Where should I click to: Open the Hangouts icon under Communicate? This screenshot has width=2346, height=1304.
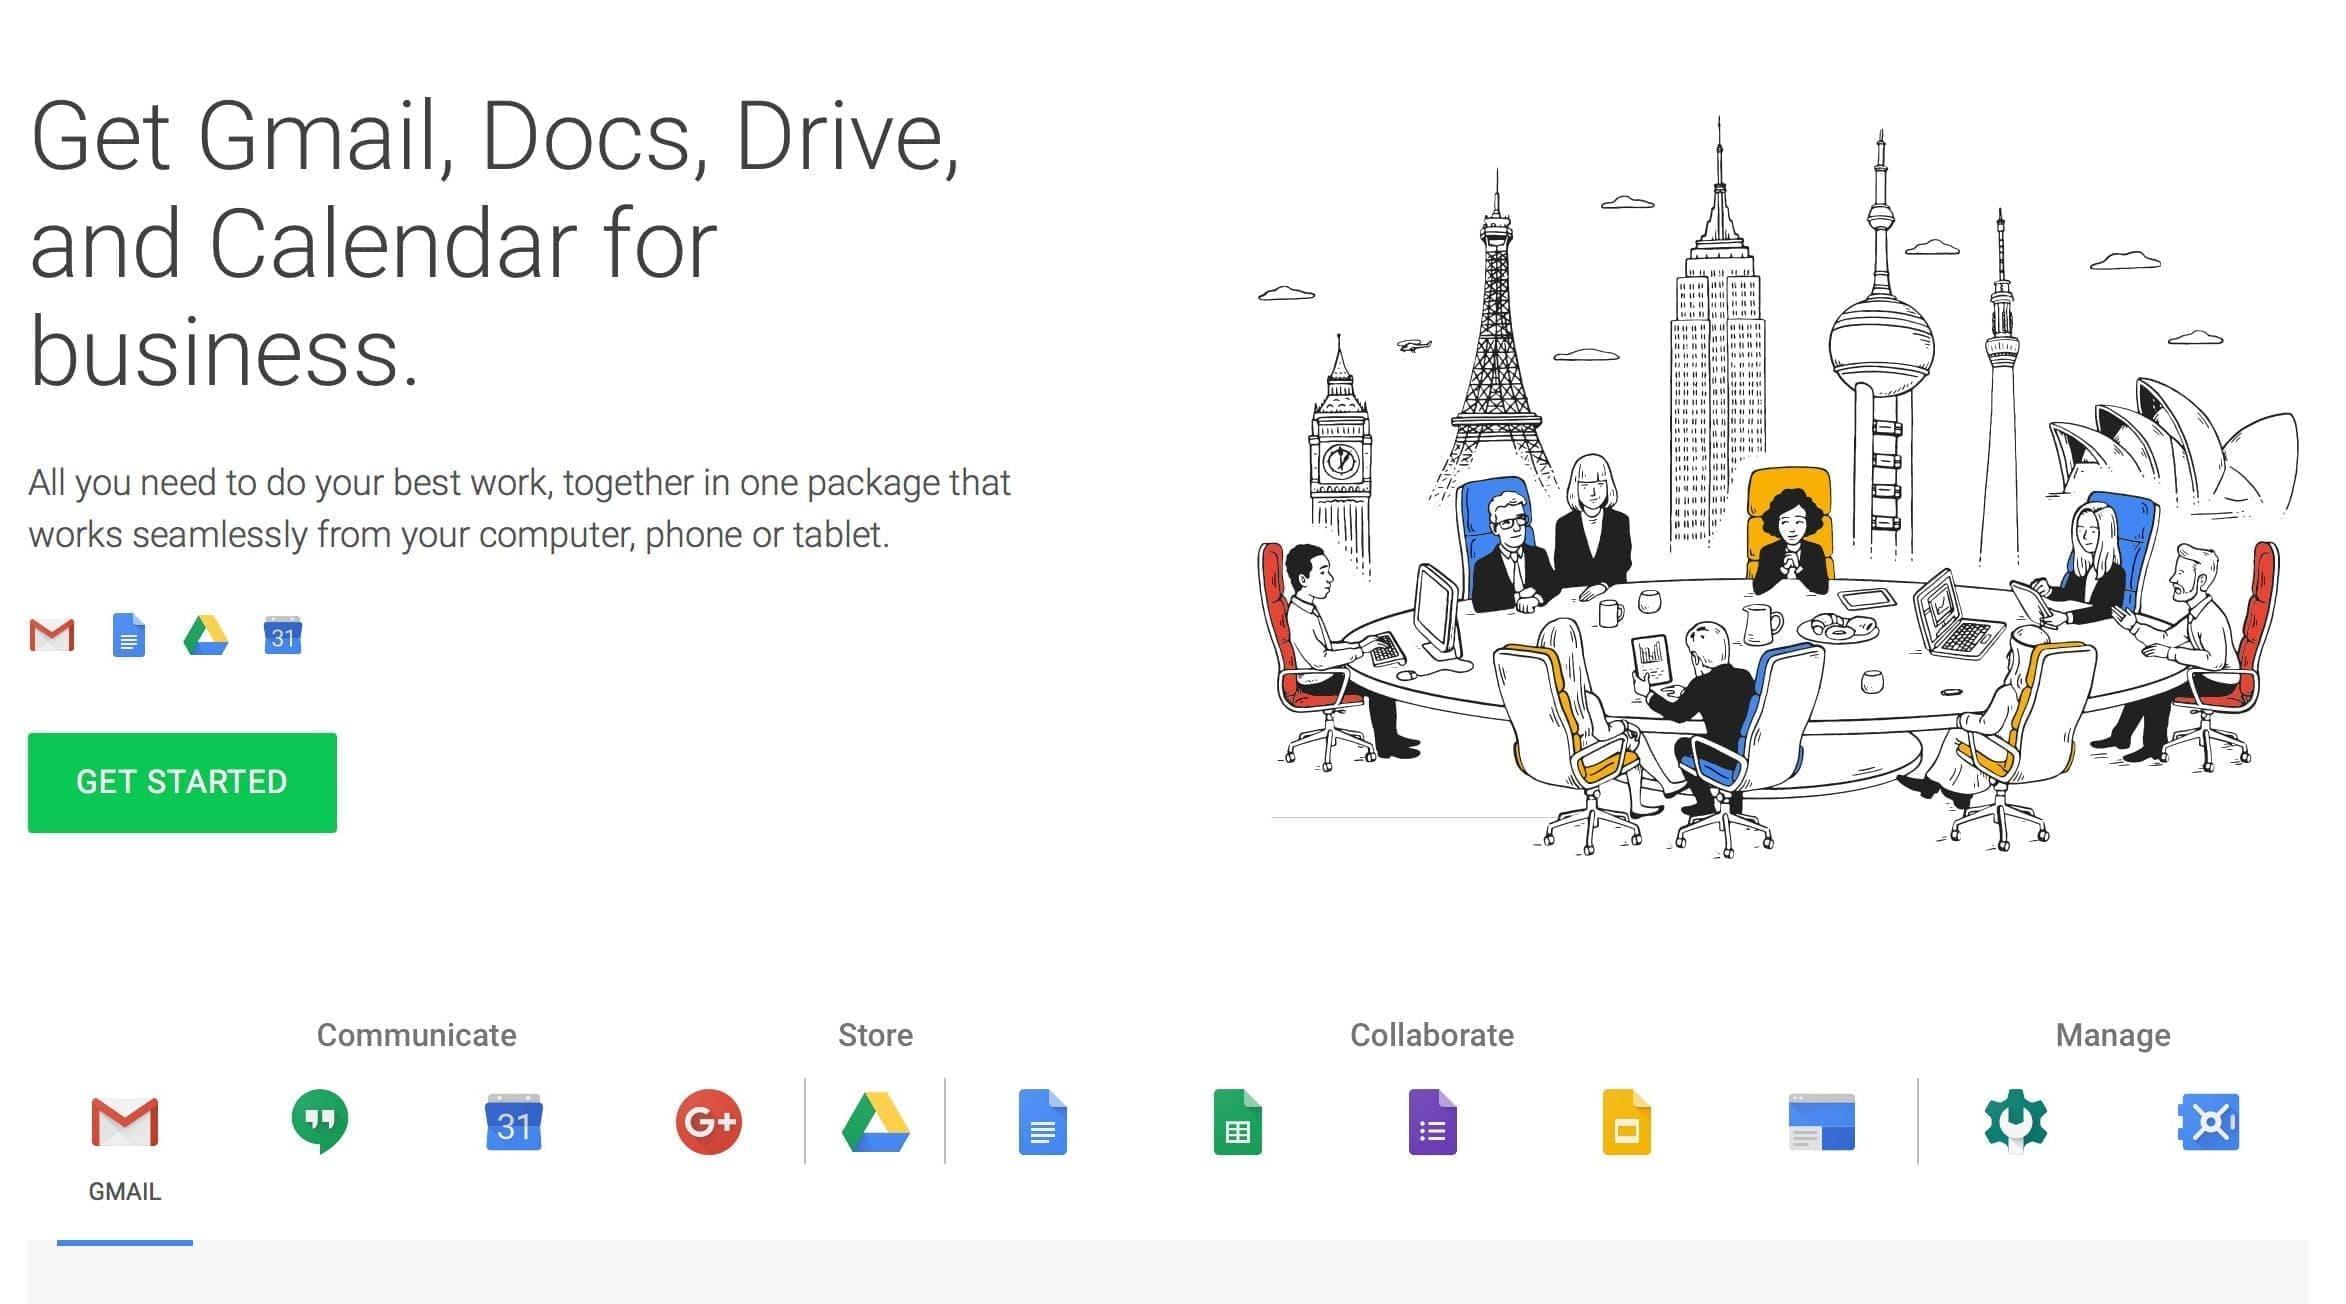tap(320, 1121)
